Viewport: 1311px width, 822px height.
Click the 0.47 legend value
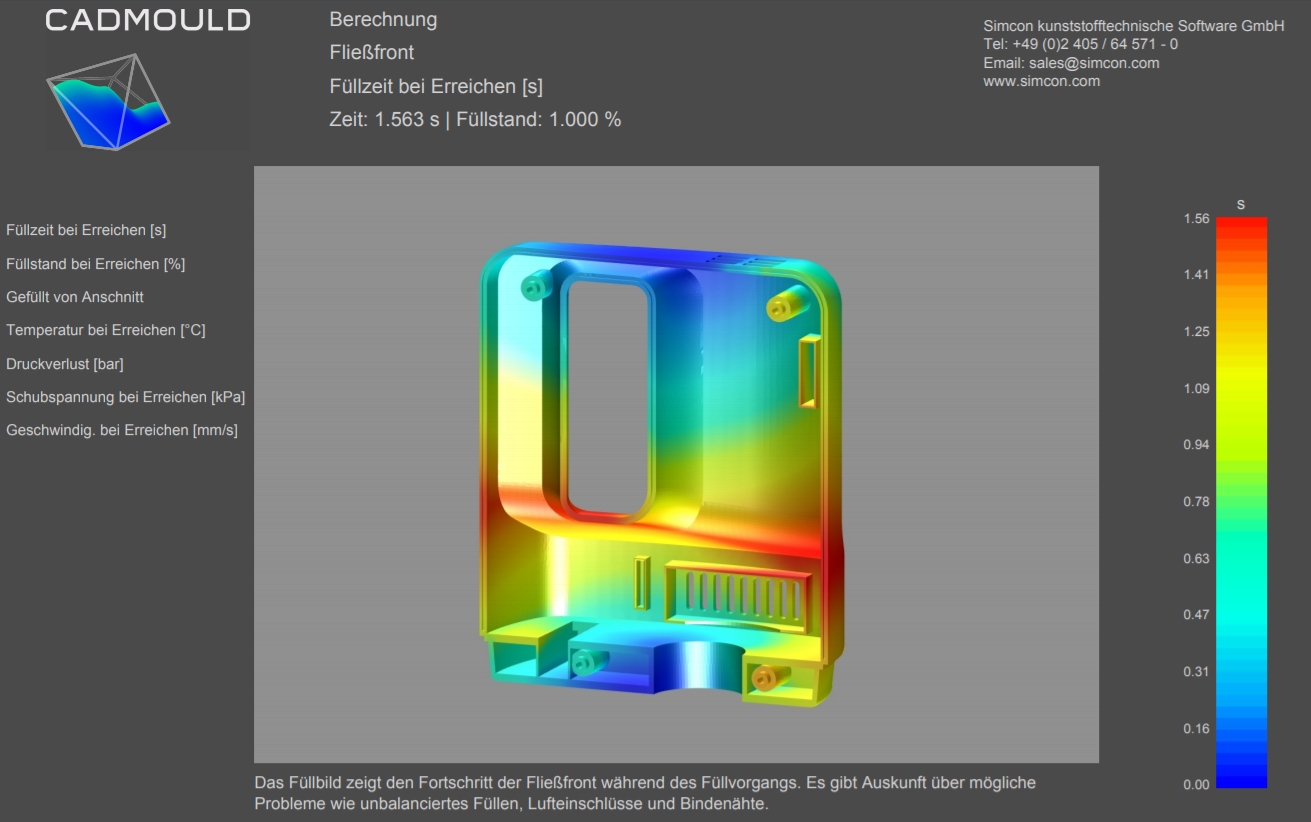coord(1196,614)
